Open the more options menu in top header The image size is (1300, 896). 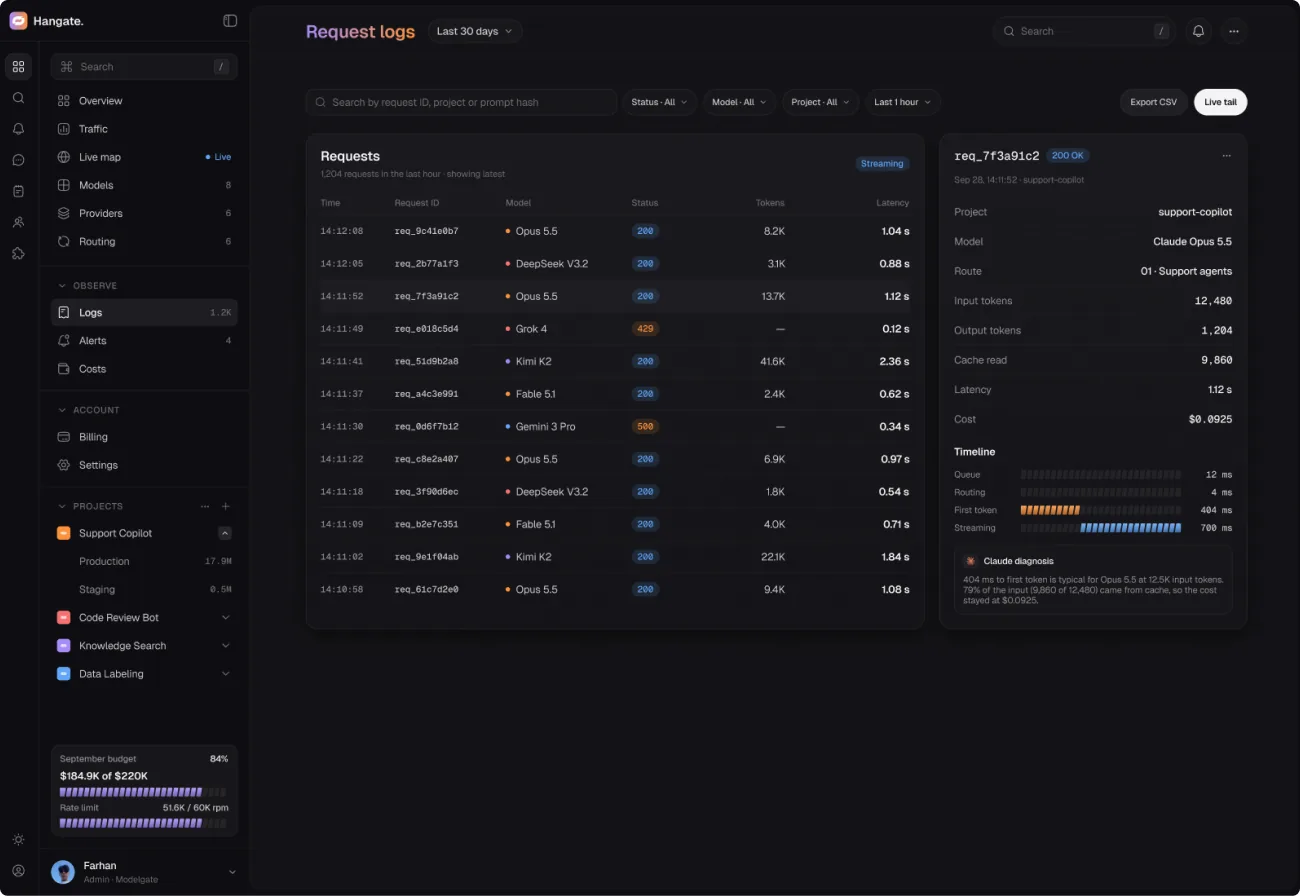(1234, 31)
